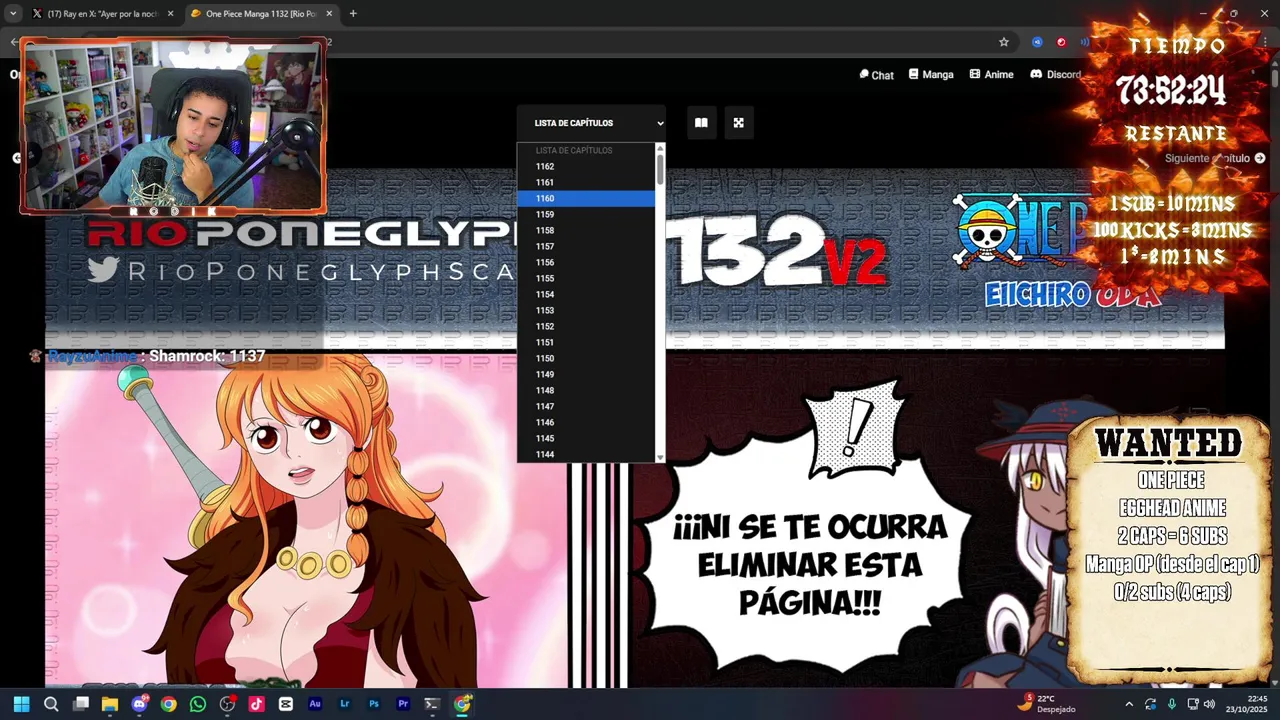Open the Chat link in the site header

(x=876, y=75)
